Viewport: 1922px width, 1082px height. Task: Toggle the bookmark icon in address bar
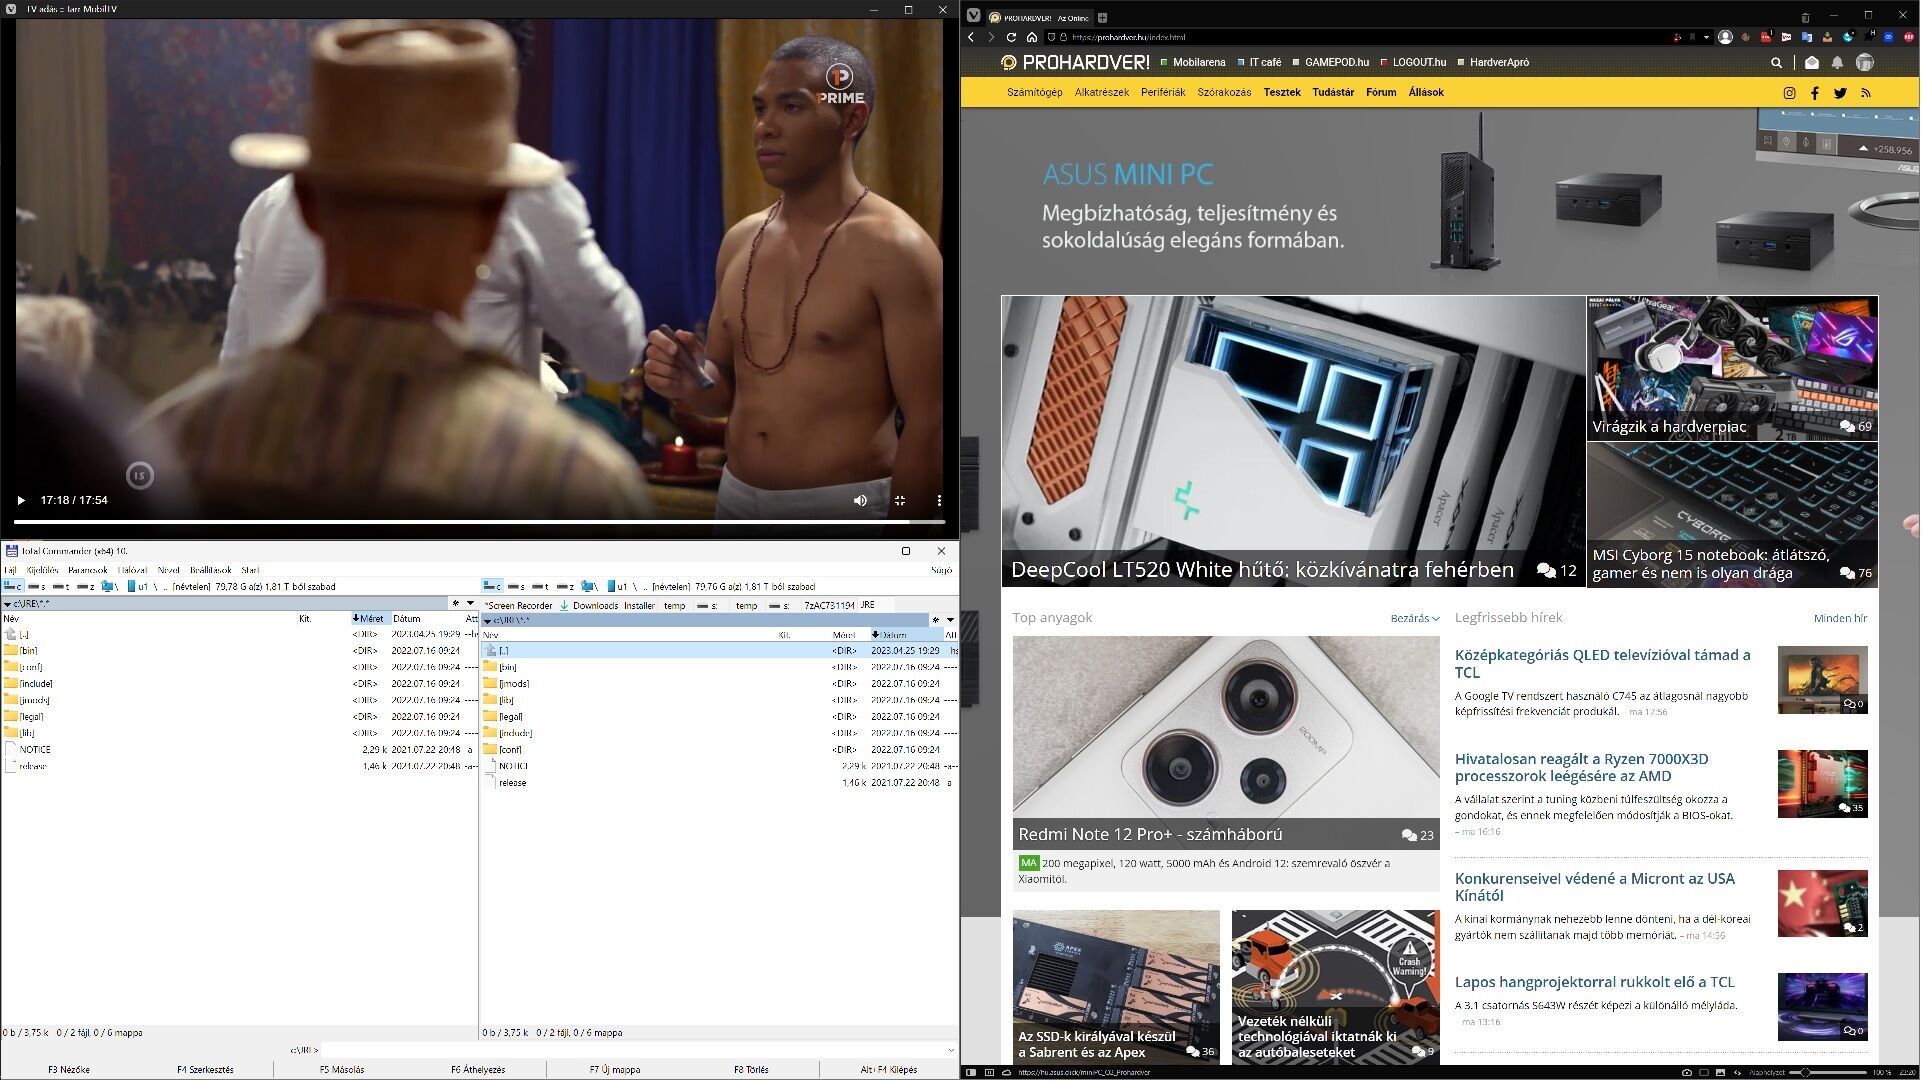pyautogui.click(x=1693, y=37)
